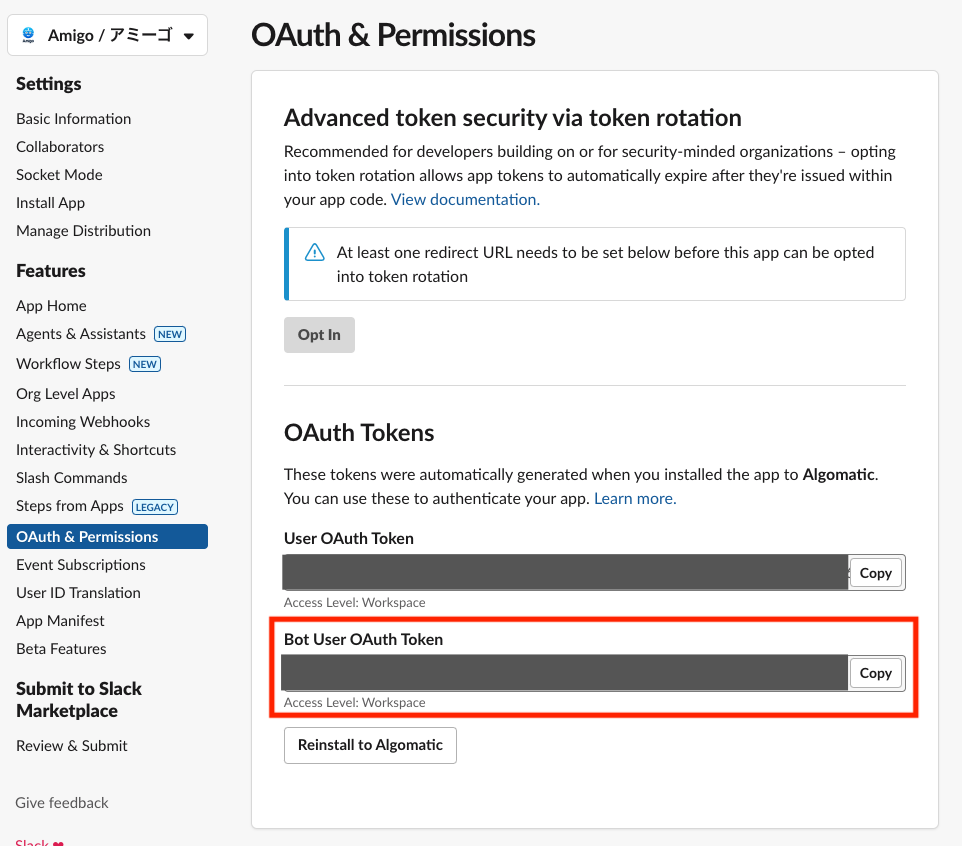Open the Amigo app selector dropdown arrow
The height and width of the screenshot is (846, 962).
tap(189, 36)
